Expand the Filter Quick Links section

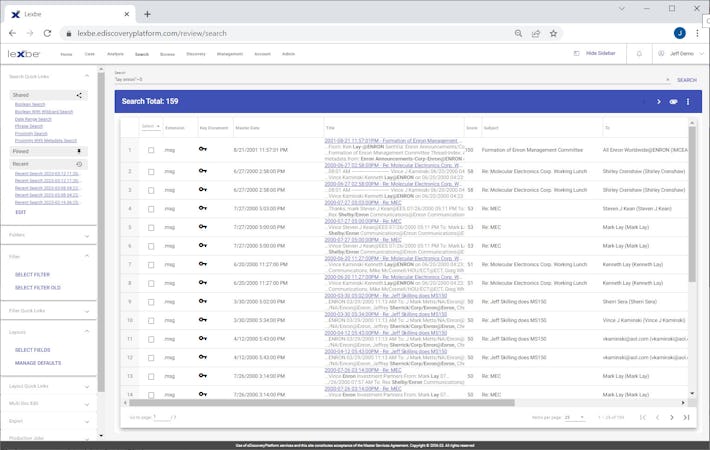click(x=87, y=311)
